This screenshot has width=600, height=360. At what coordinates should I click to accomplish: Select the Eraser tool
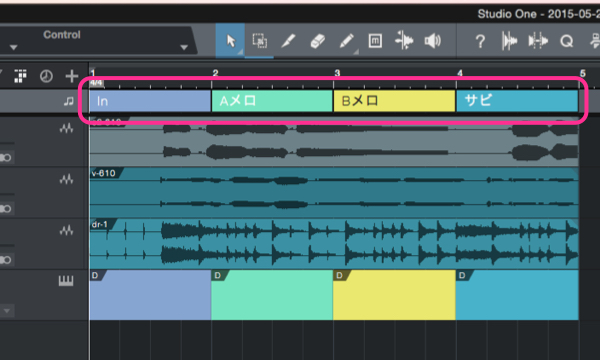click(x=317, y=41)
